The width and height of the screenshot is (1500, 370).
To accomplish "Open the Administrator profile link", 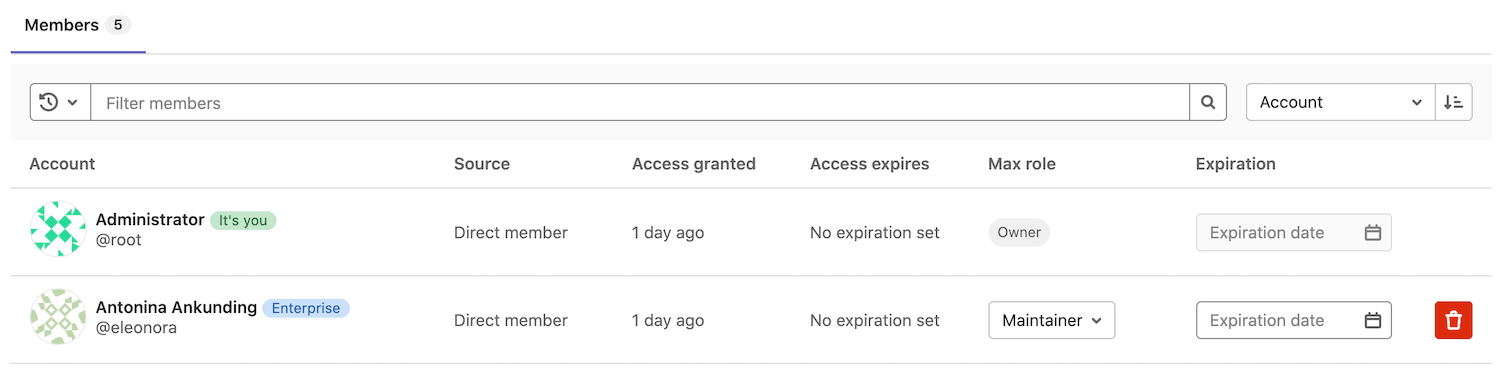I will point(150,219).
